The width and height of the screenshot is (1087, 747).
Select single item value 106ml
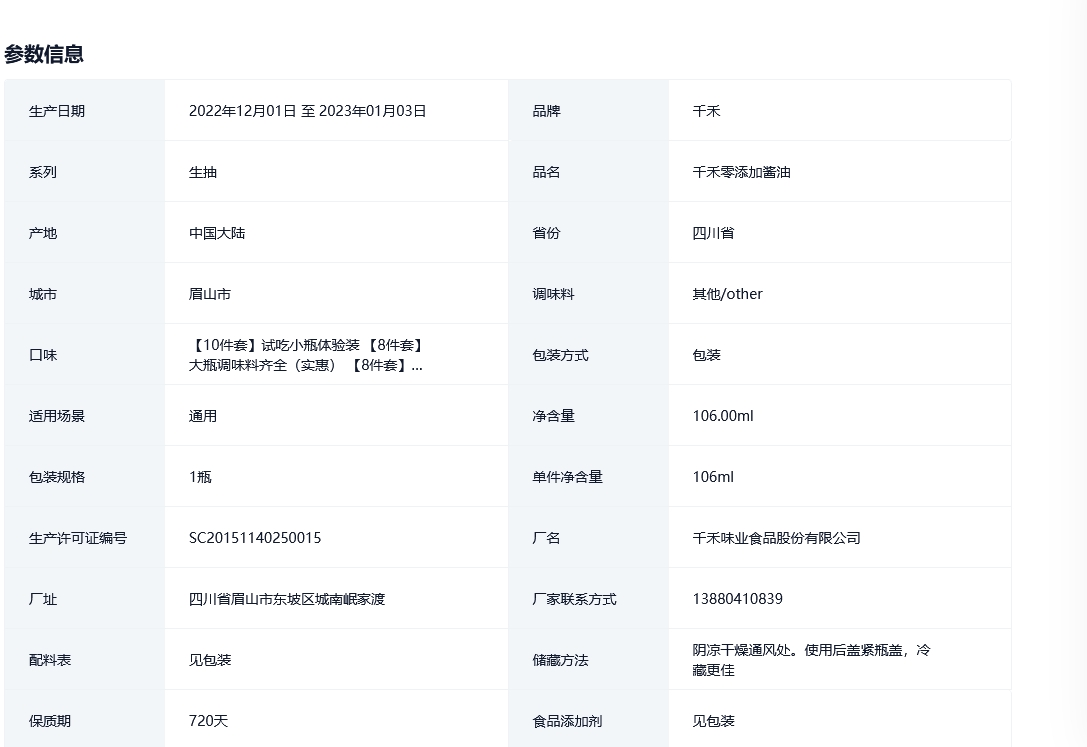pos(713,477)
